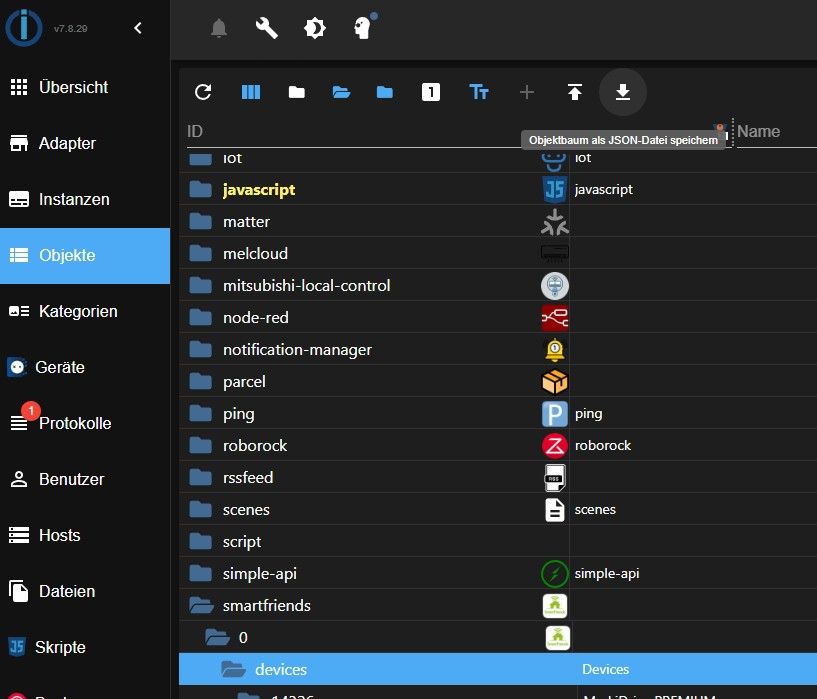Toggle the text size Tt icon
This screenshot has width=817, height=699.
[479, 92]
